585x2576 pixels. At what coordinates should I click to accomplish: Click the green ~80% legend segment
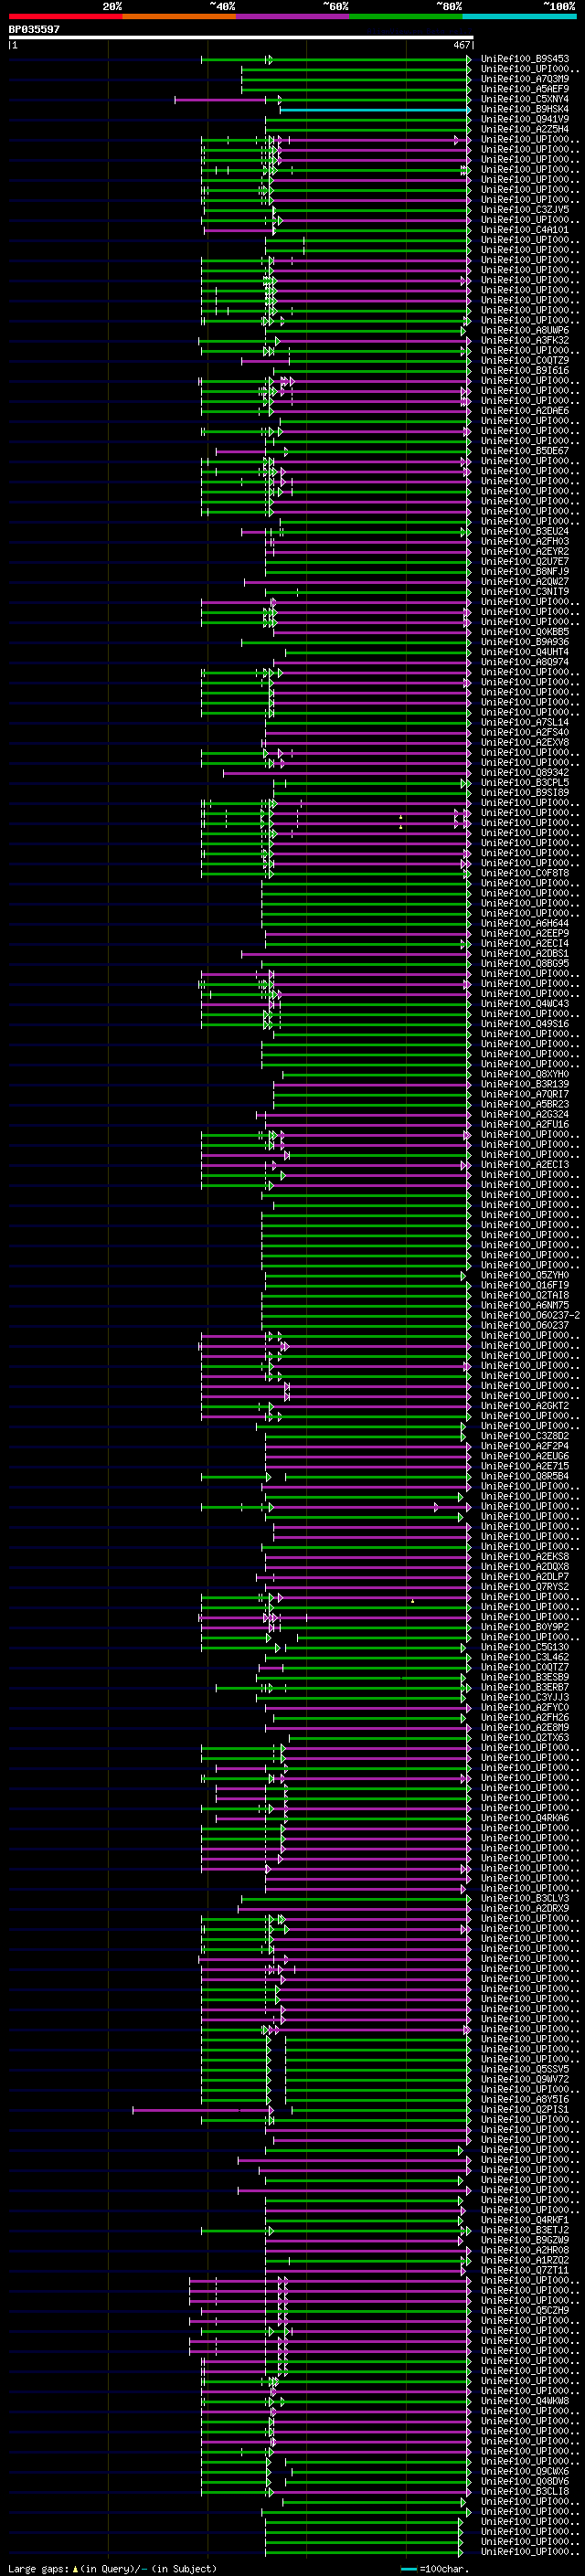[x=406, y=16]
